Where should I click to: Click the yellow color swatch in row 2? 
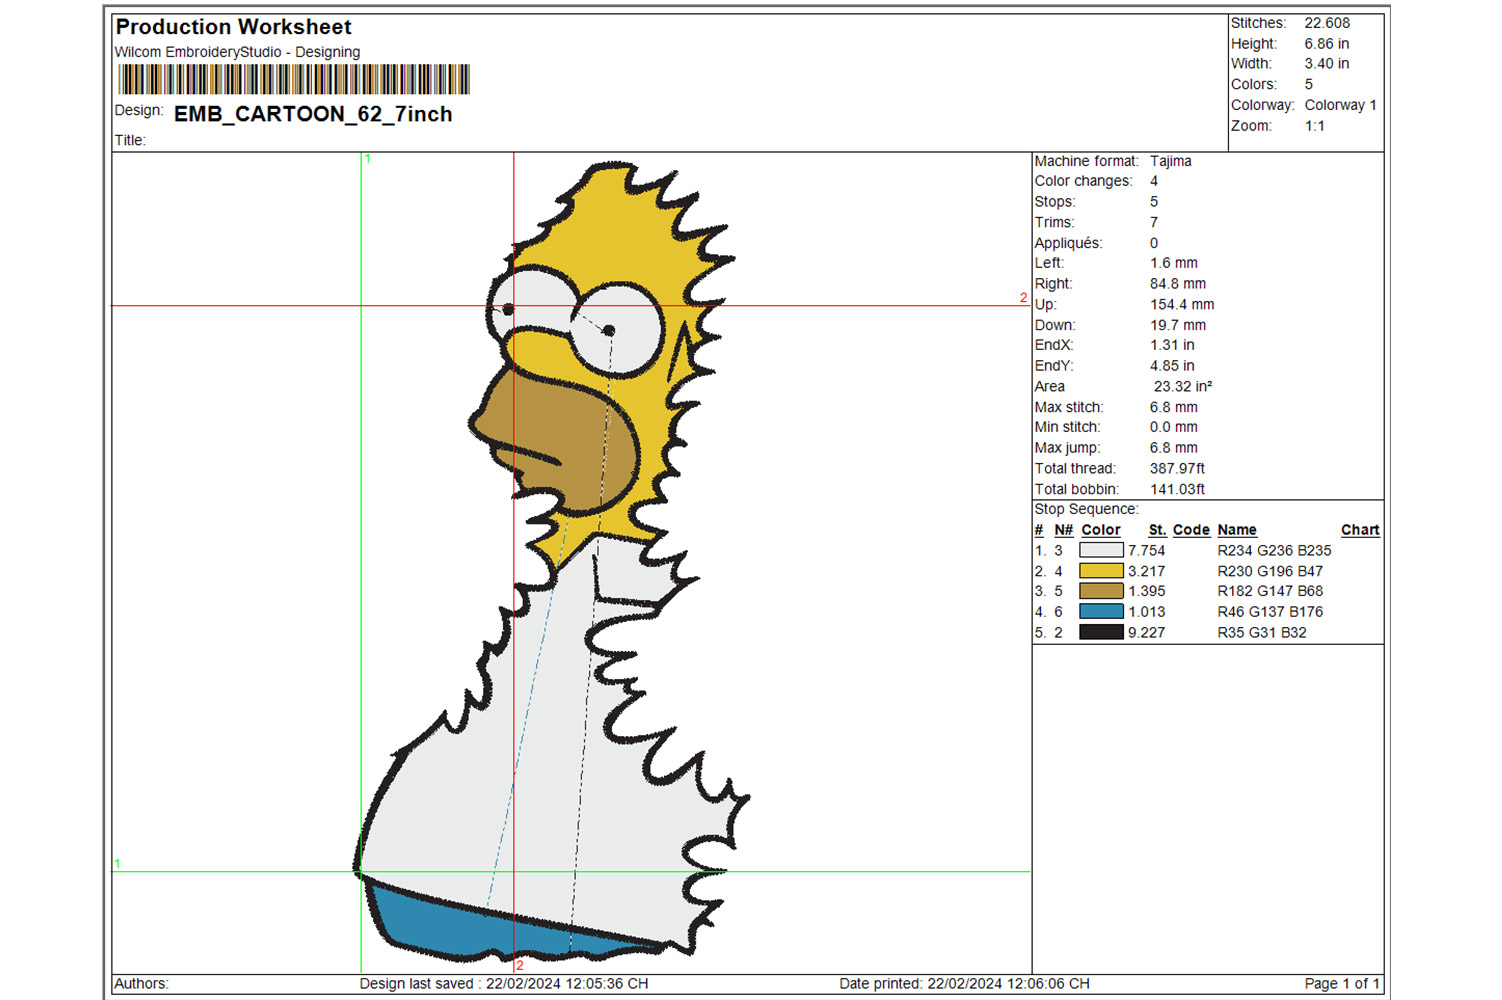pyautogui.click(x=1101, y=571)
